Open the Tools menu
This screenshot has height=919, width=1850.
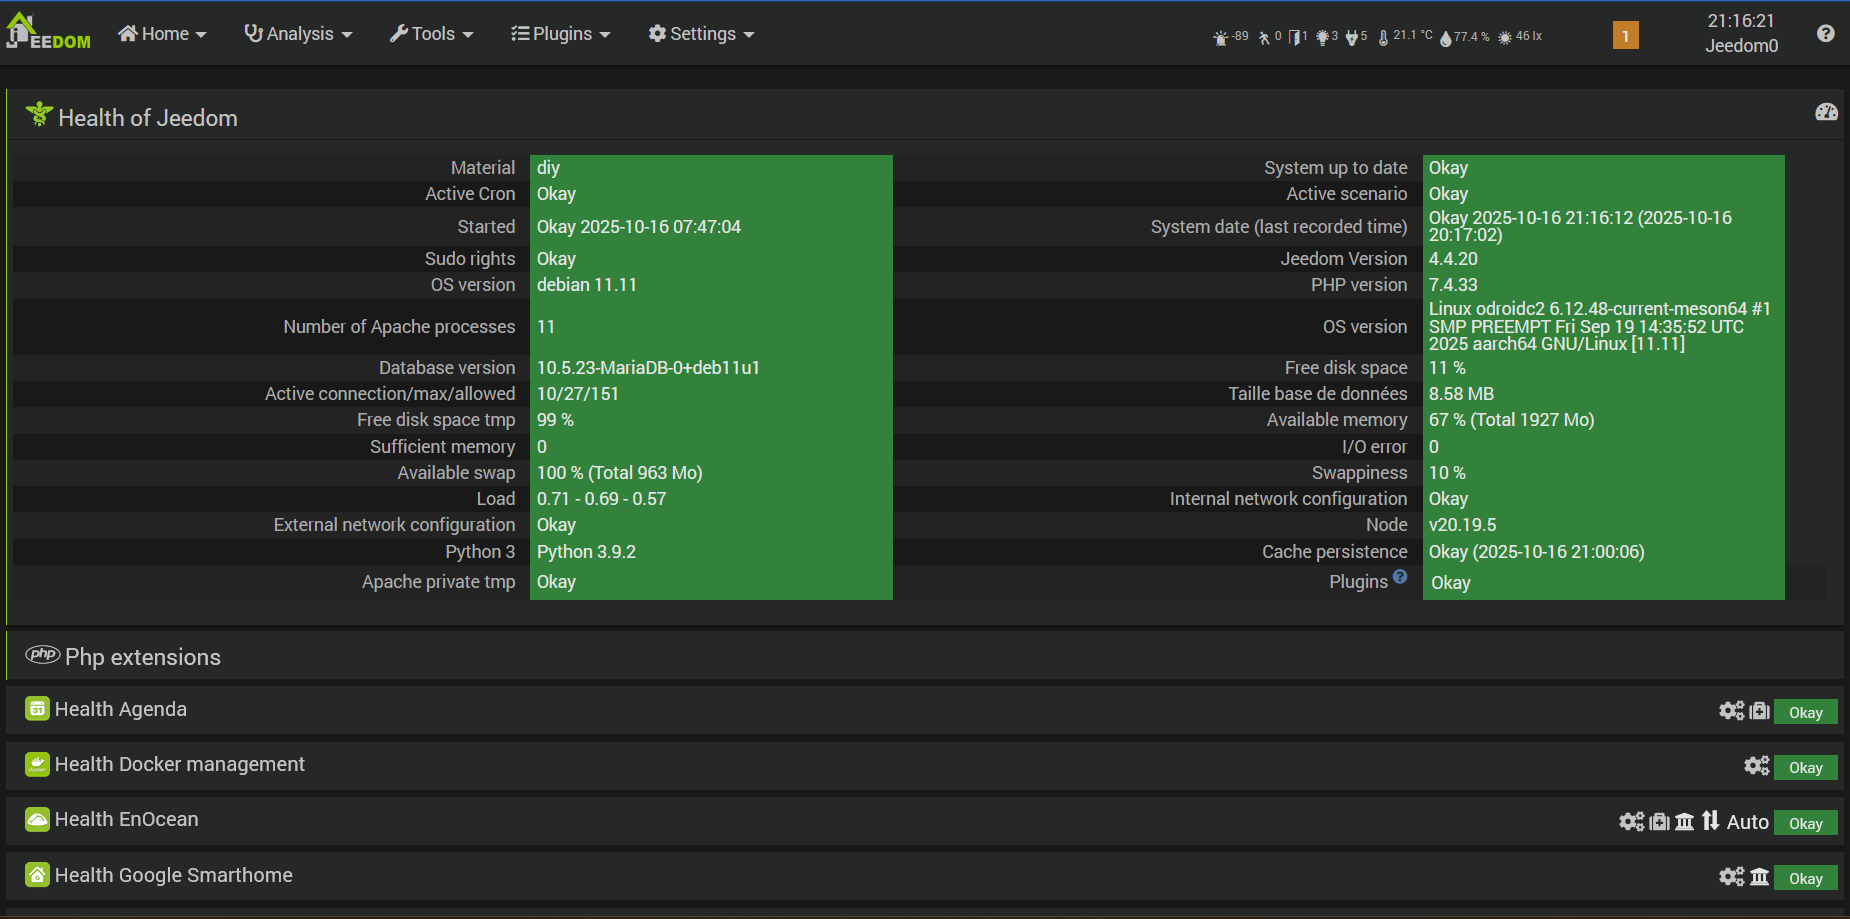pos(431,34)
